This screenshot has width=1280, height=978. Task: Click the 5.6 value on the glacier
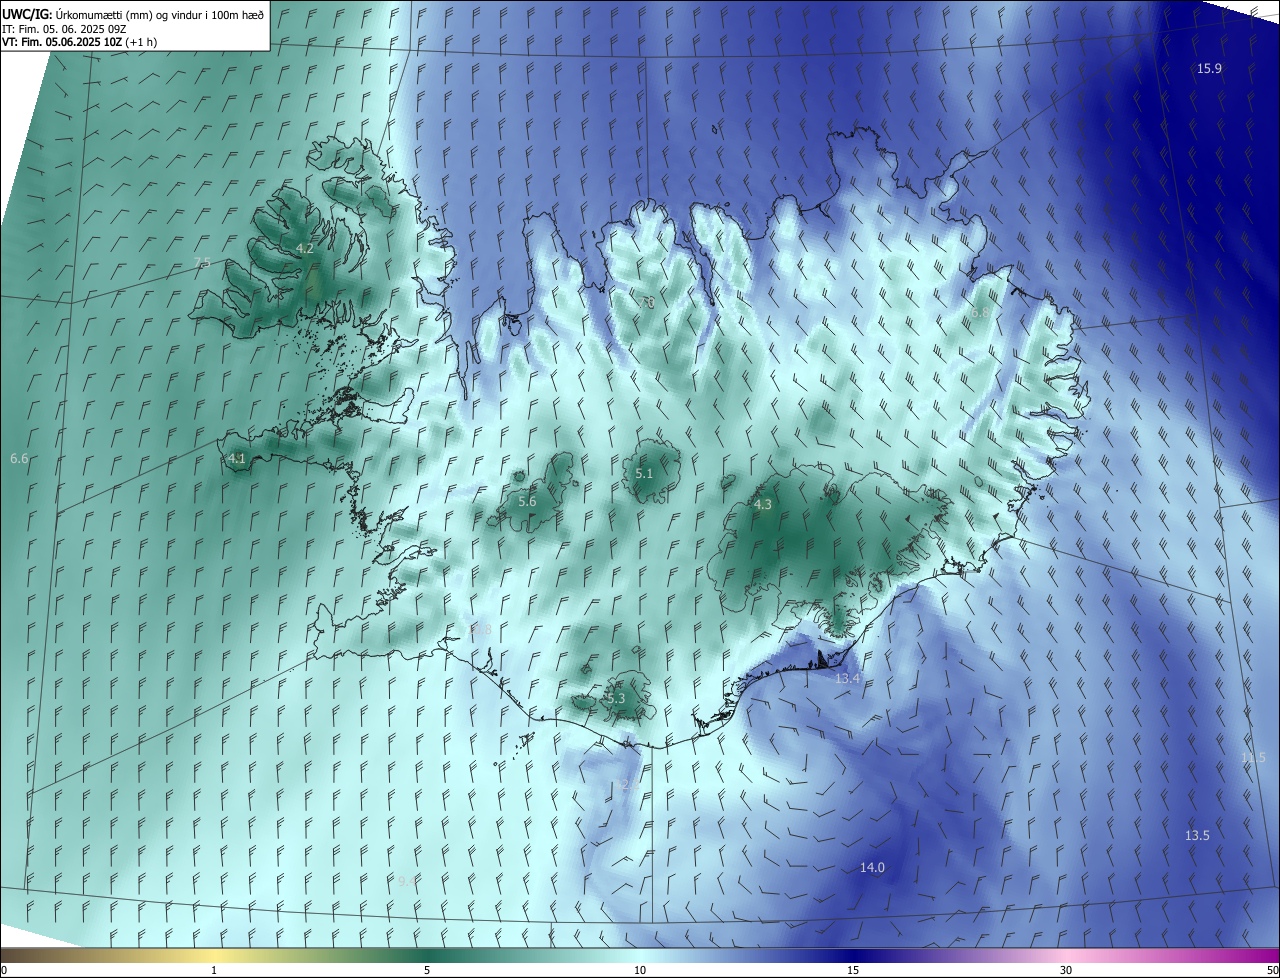[x=527, y=501]
